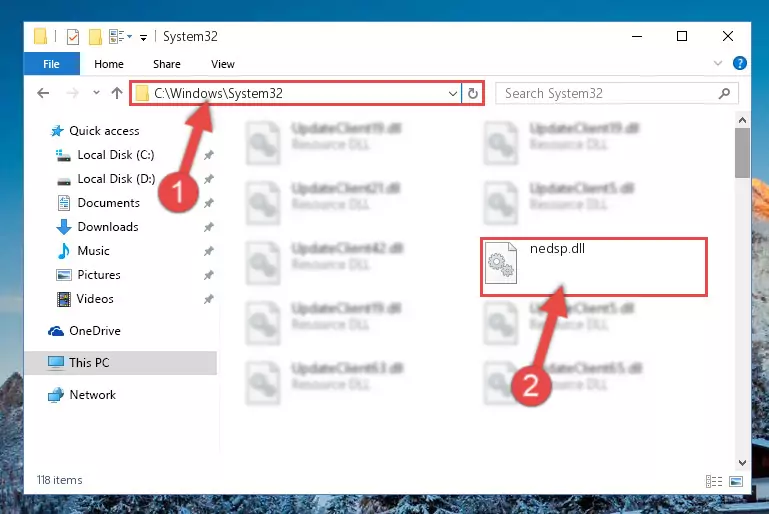Click the pin icon next to Downloads
Viewport: 769px width, 514px height.
pos(208,227)
